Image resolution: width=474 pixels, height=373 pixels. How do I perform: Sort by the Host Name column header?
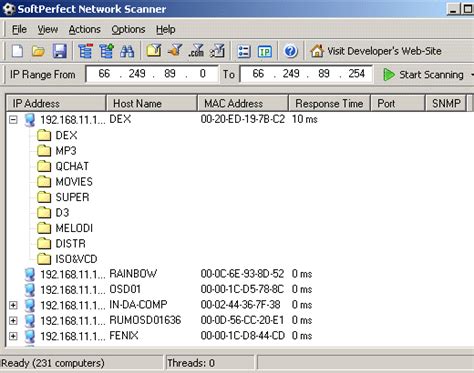click(x=152, y=103)
